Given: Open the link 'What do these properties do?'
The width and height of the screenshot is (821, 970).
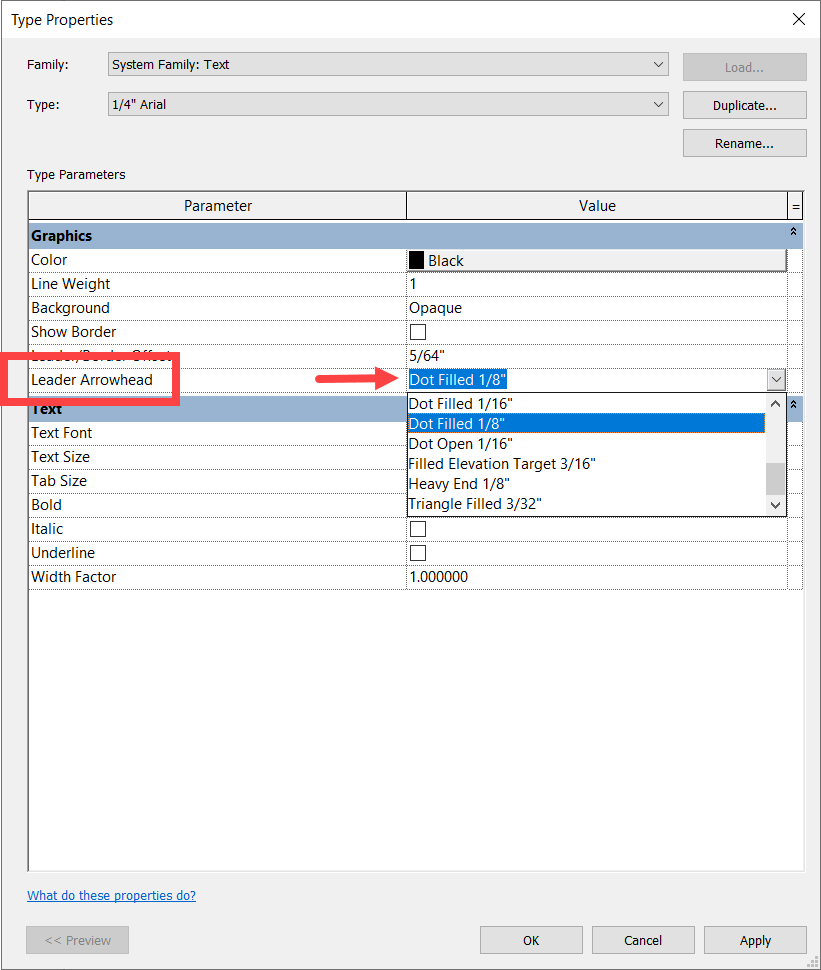Looking at the screenshot, I should coord(111,895).
